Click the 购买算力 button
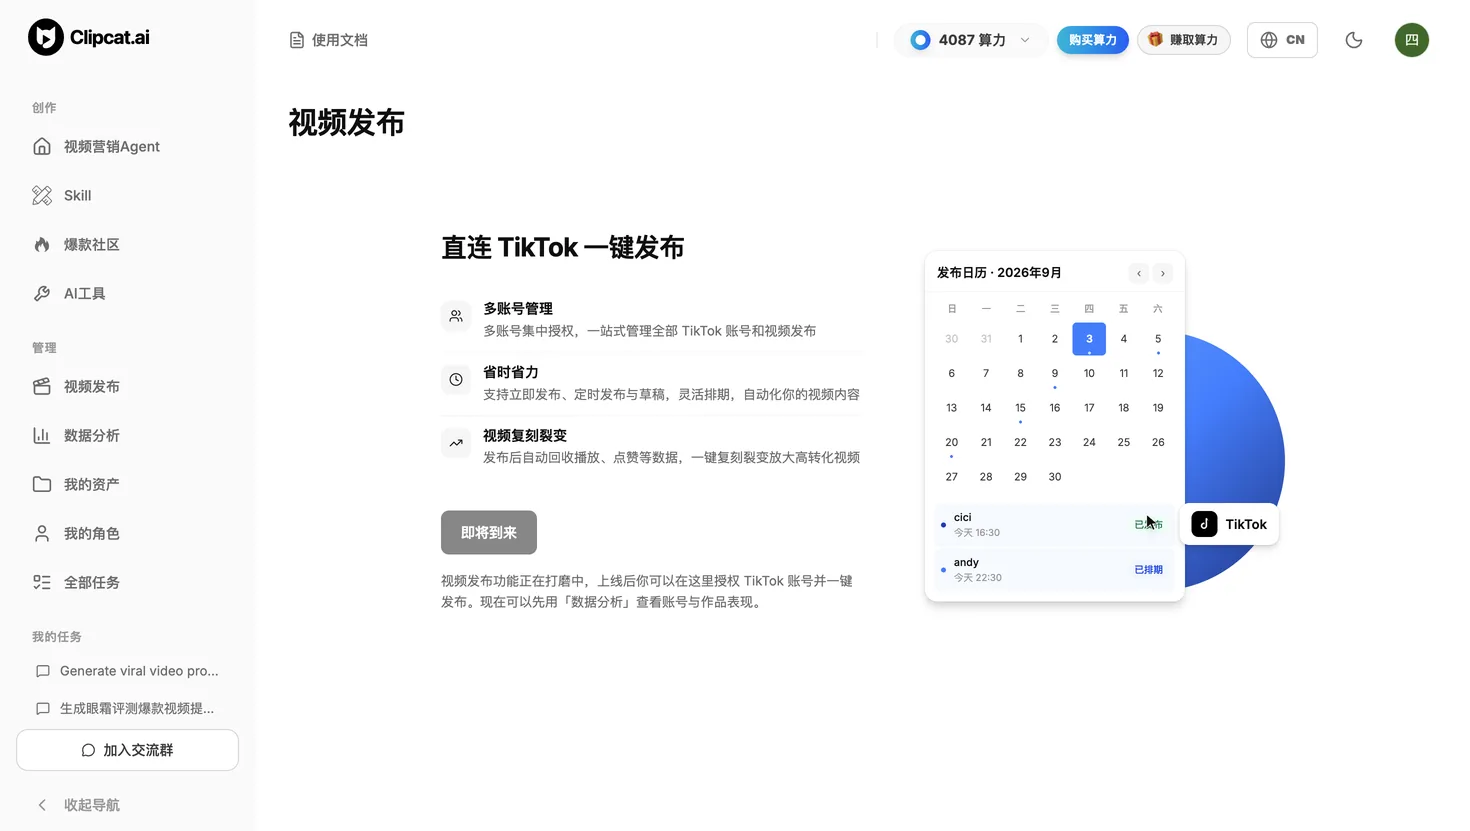 pos(1092,40)
